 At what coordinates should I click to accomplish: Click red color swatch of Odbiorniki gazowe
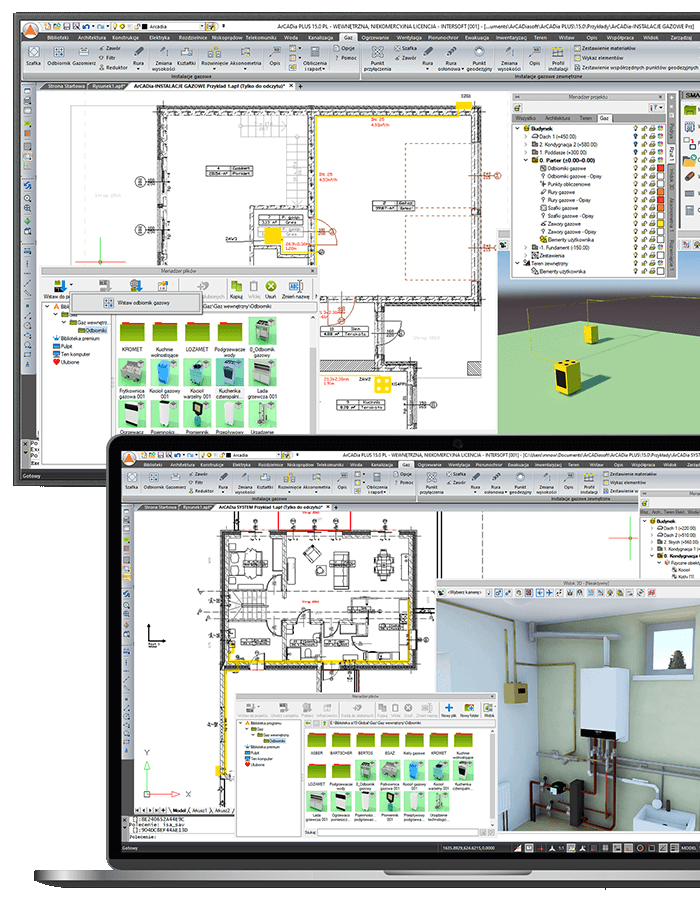660,168
